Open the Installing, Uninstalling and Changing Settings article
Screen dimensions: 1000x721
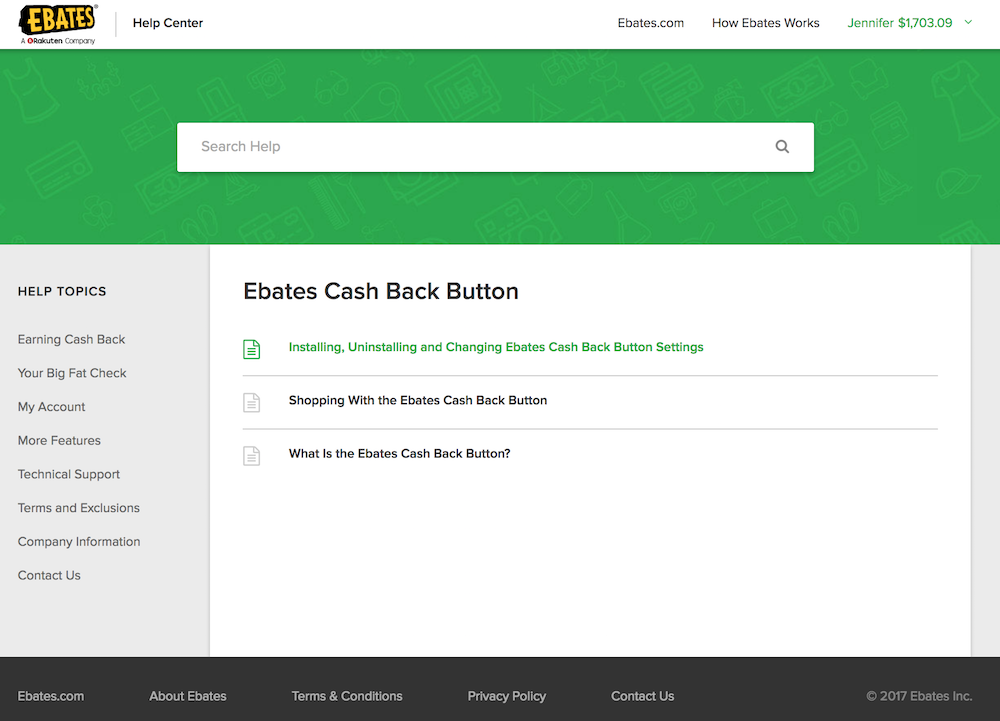click(496, 347)
